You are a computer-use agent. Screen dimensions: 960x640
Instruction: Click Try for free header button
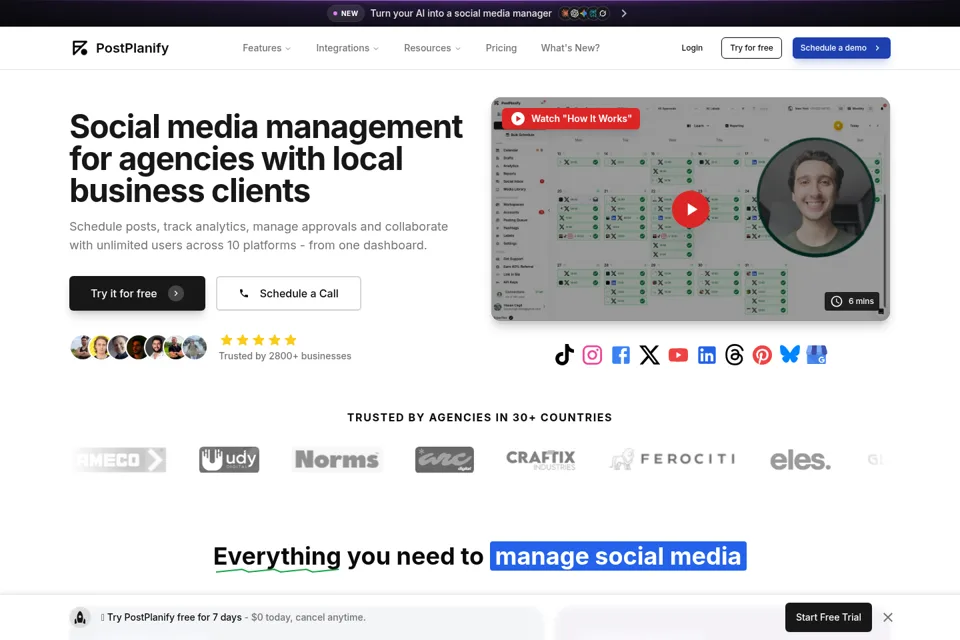click(x=751, y=48)
